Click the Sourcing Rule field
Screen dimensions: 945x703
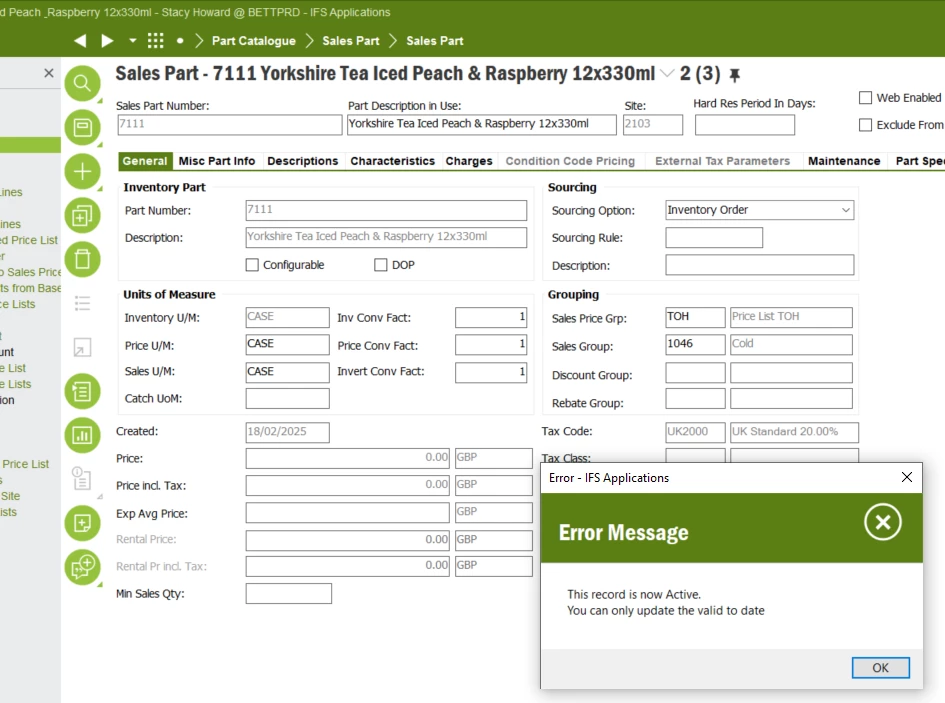coord(714,238)
